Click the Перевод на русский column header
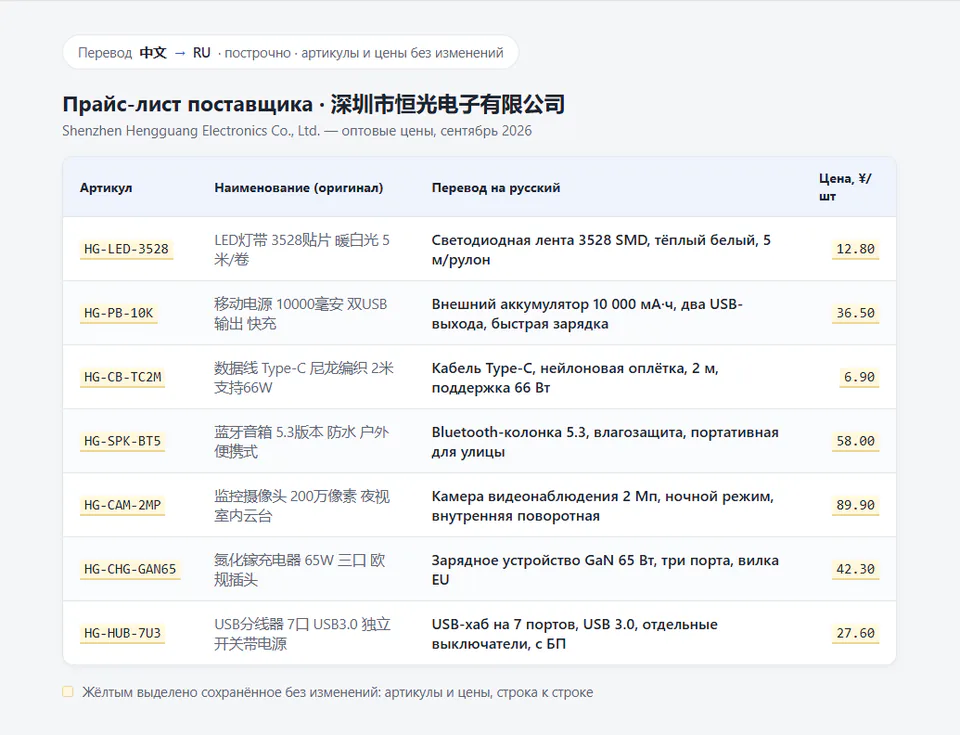Screen dimensions: 960x735 pyautogui.click(x=496, y=187)
